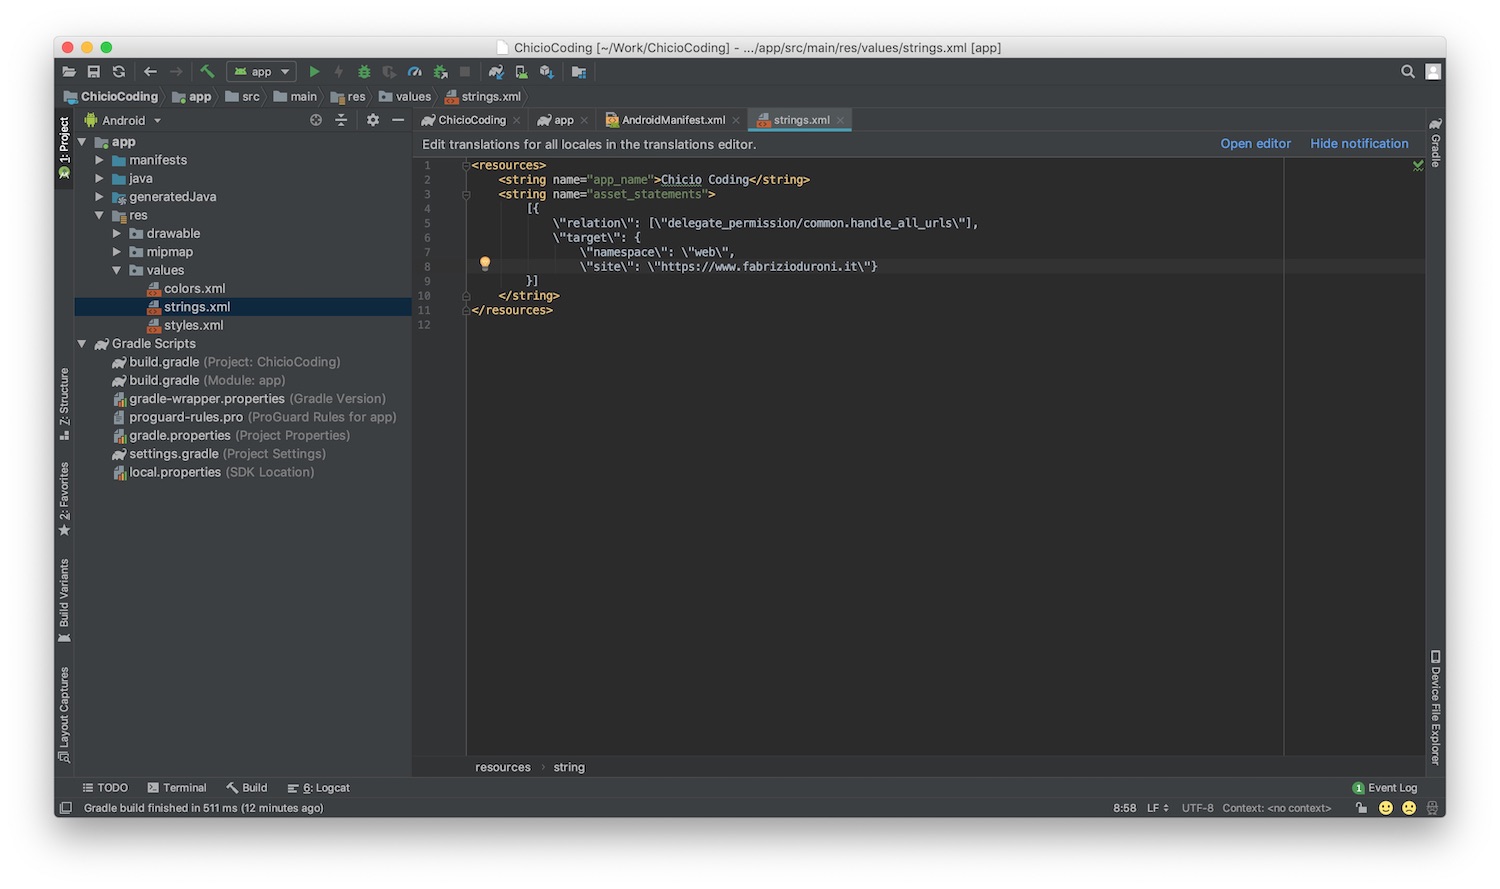The width and height of the screenshot is (1500, 889).
Task: Click Hide notification link
Action: (1359, 144)
